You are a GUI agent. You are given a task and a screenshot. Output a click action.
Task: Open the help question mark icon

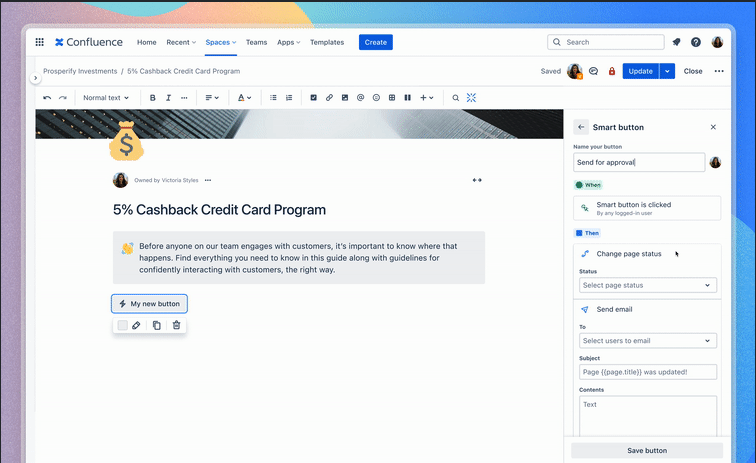696,42
